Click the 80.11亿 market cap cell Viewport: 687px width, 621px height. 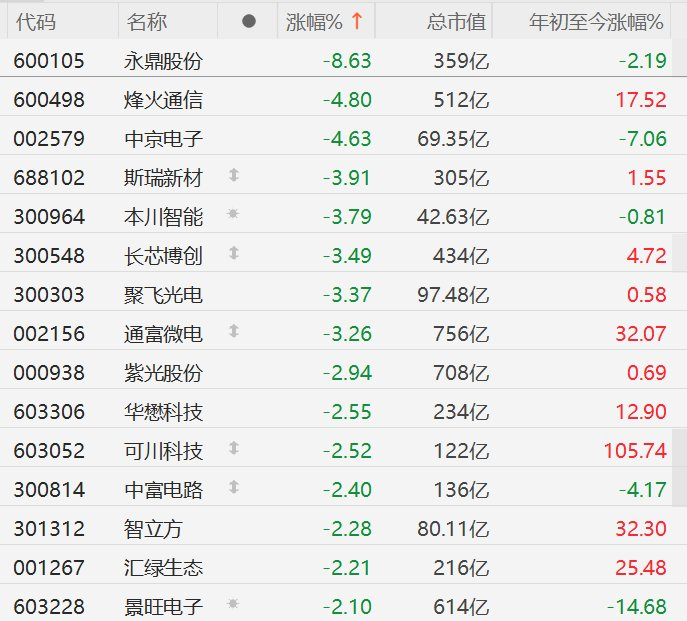[453, 529]
